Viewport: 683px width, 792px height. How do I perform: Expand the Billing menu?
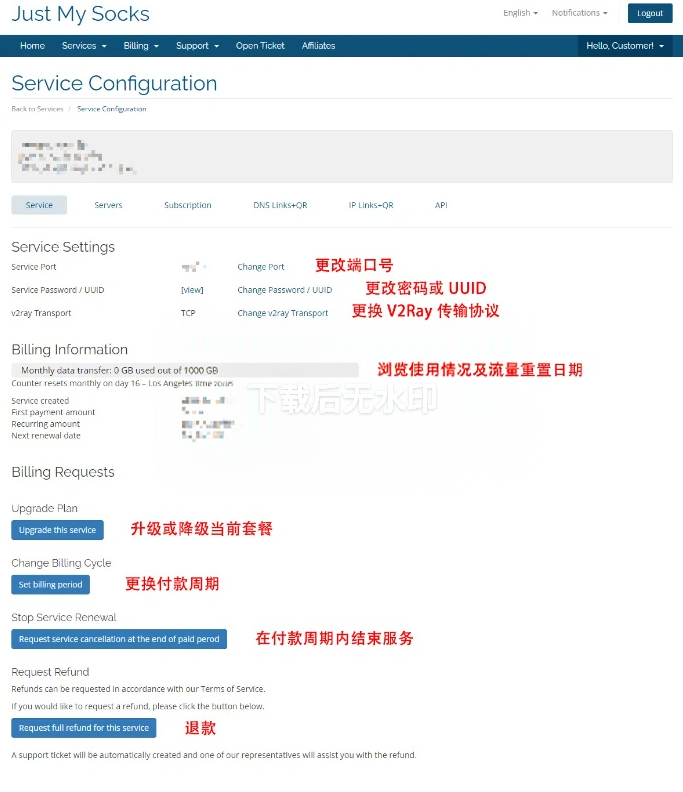coord(141,46)
